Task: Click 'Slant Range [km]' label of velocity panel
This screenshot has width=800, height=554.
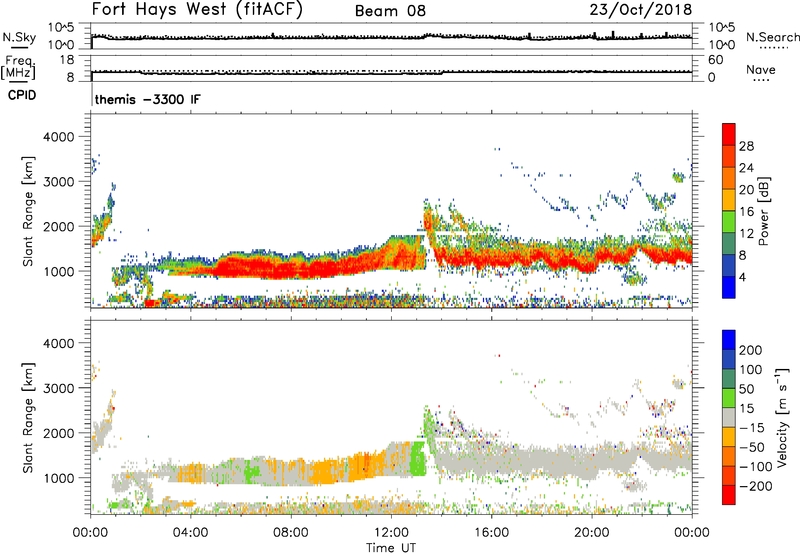Action: pyautogui.click(x=28, y=417)
